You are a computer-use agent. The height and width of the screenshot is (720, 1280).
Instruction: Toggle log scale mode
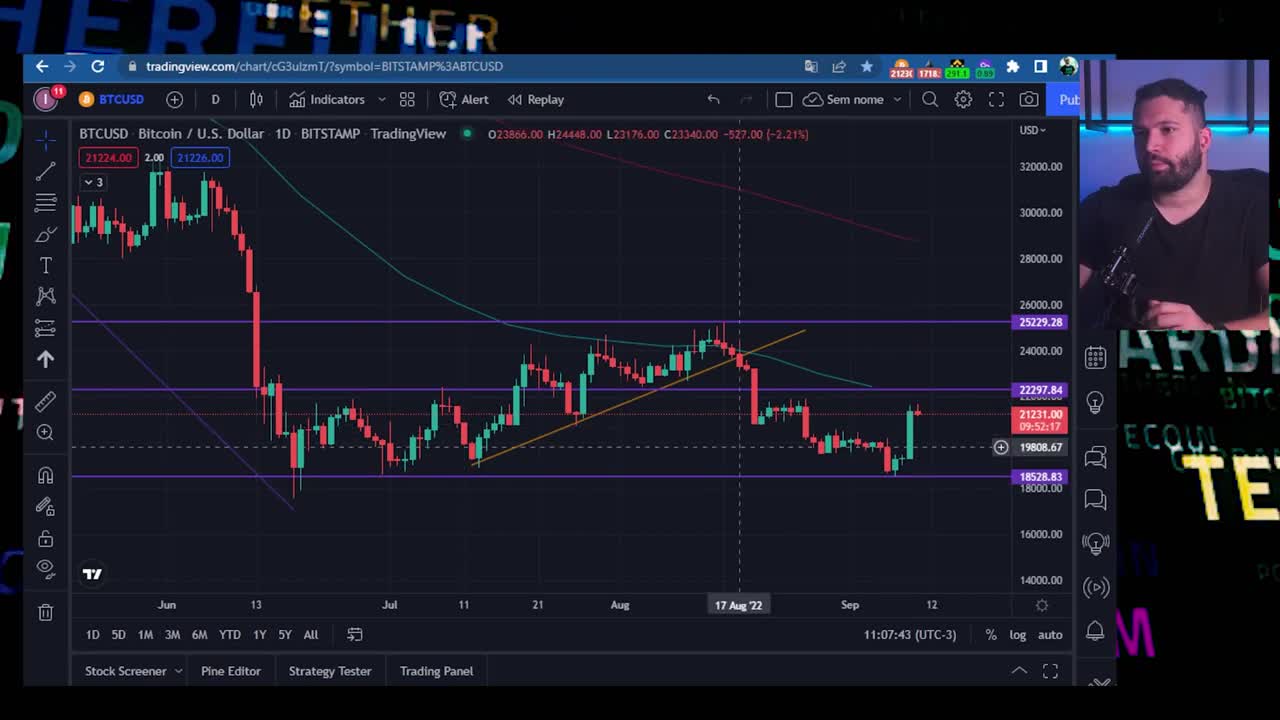(1017, 634)
